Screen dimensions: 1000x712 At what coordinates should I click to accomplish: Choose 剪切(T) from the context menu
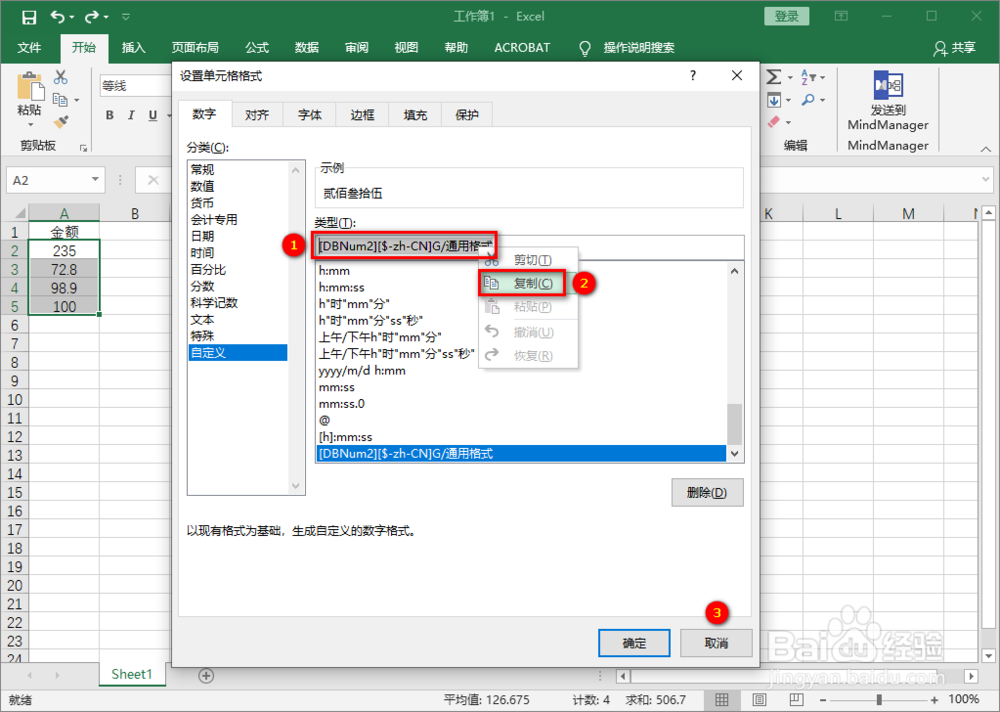529,260
